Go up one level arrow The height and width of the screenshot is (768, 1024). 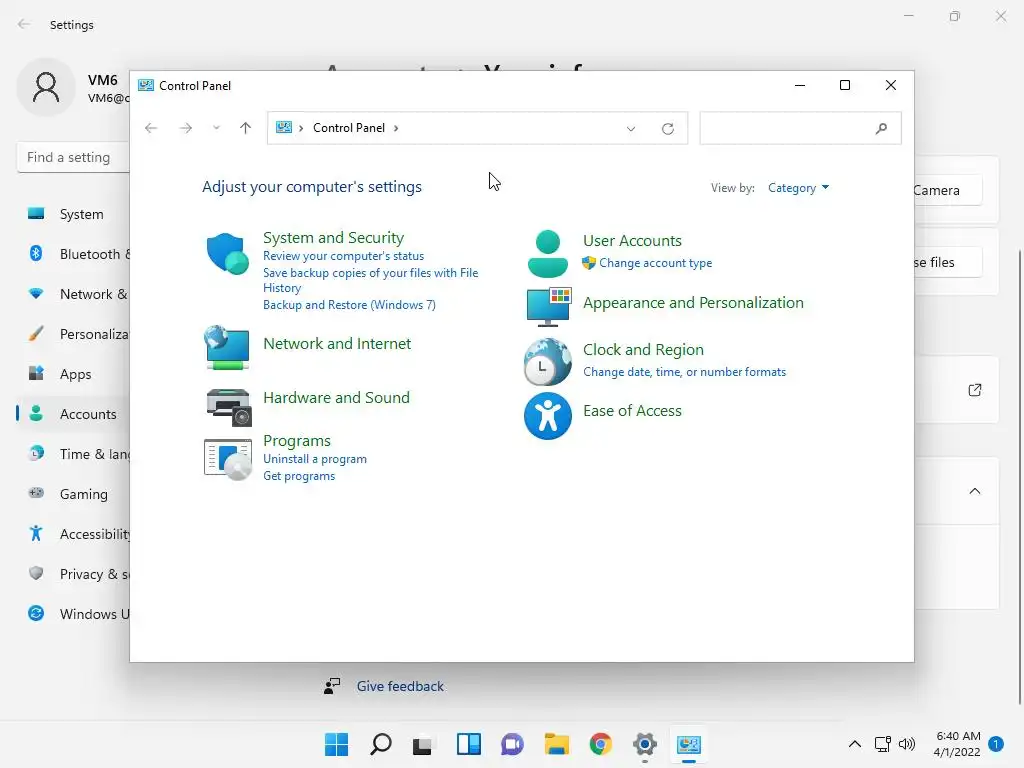(246, 128)
